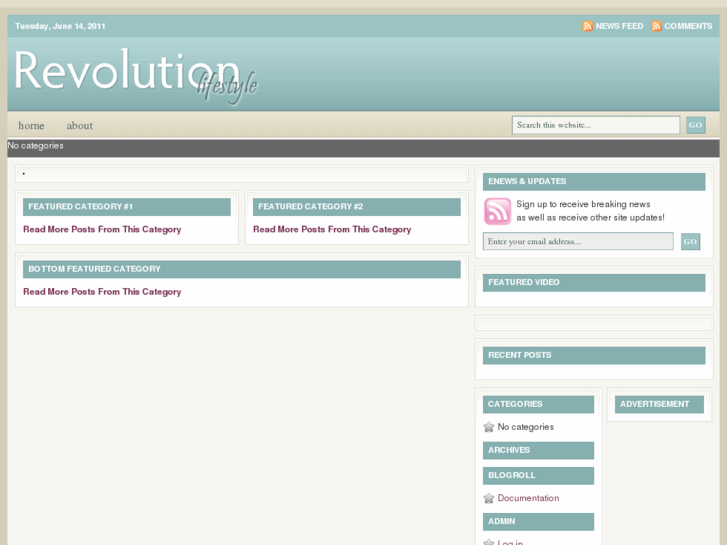Click No categories text in the sidebar

click(525, 427)
